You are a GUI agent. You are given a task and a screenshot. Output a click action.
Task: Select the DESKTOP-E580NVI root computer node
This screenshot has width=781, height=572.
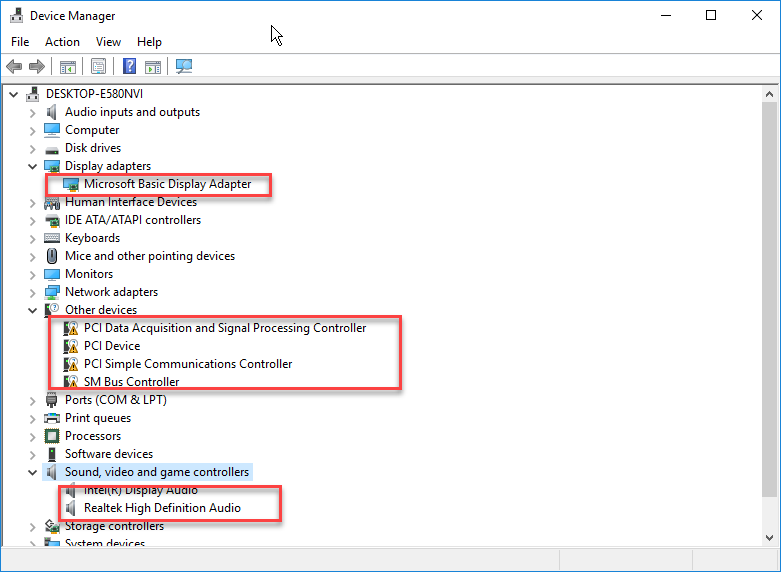click(x=95, y=94)
